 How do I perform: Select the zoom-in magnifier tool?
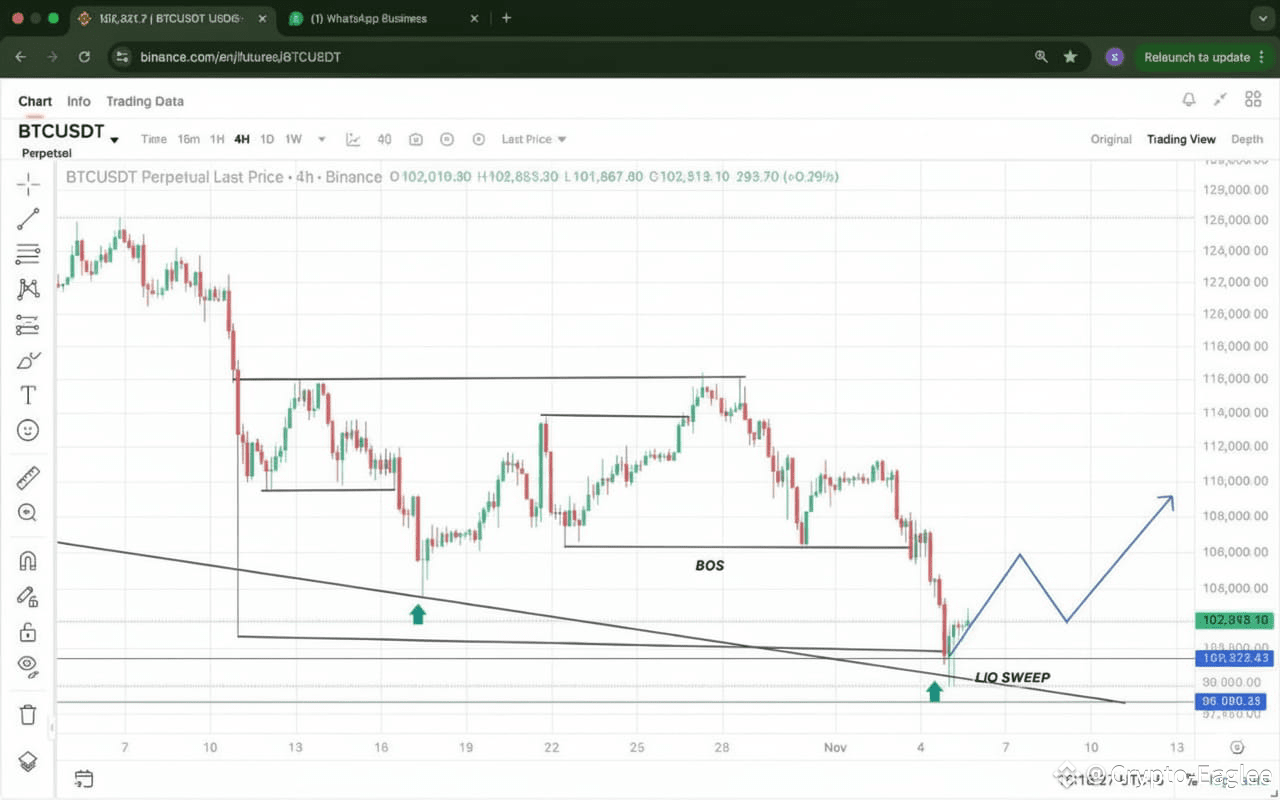[28, 513]
